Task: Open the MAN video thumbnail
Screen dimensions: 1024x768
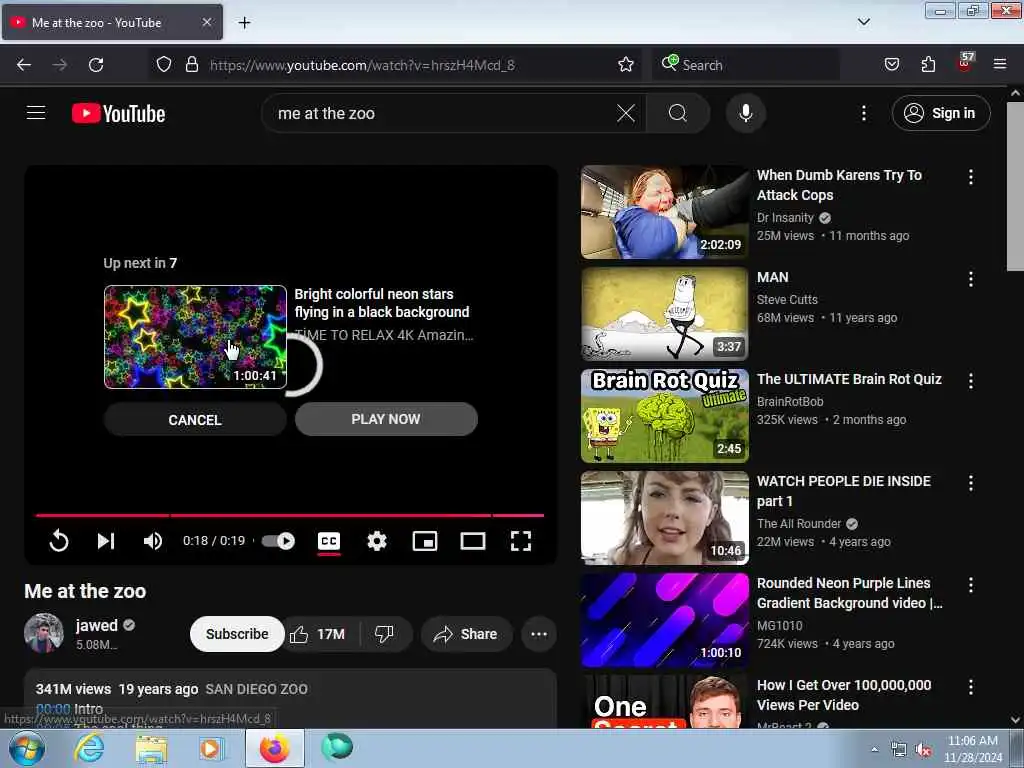Action: 665,313
